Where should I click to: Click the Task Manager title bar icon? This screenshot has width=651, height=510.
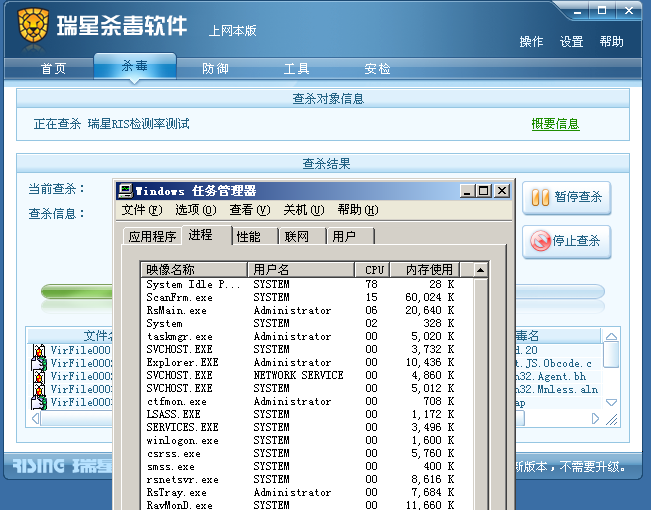point(125,191)
